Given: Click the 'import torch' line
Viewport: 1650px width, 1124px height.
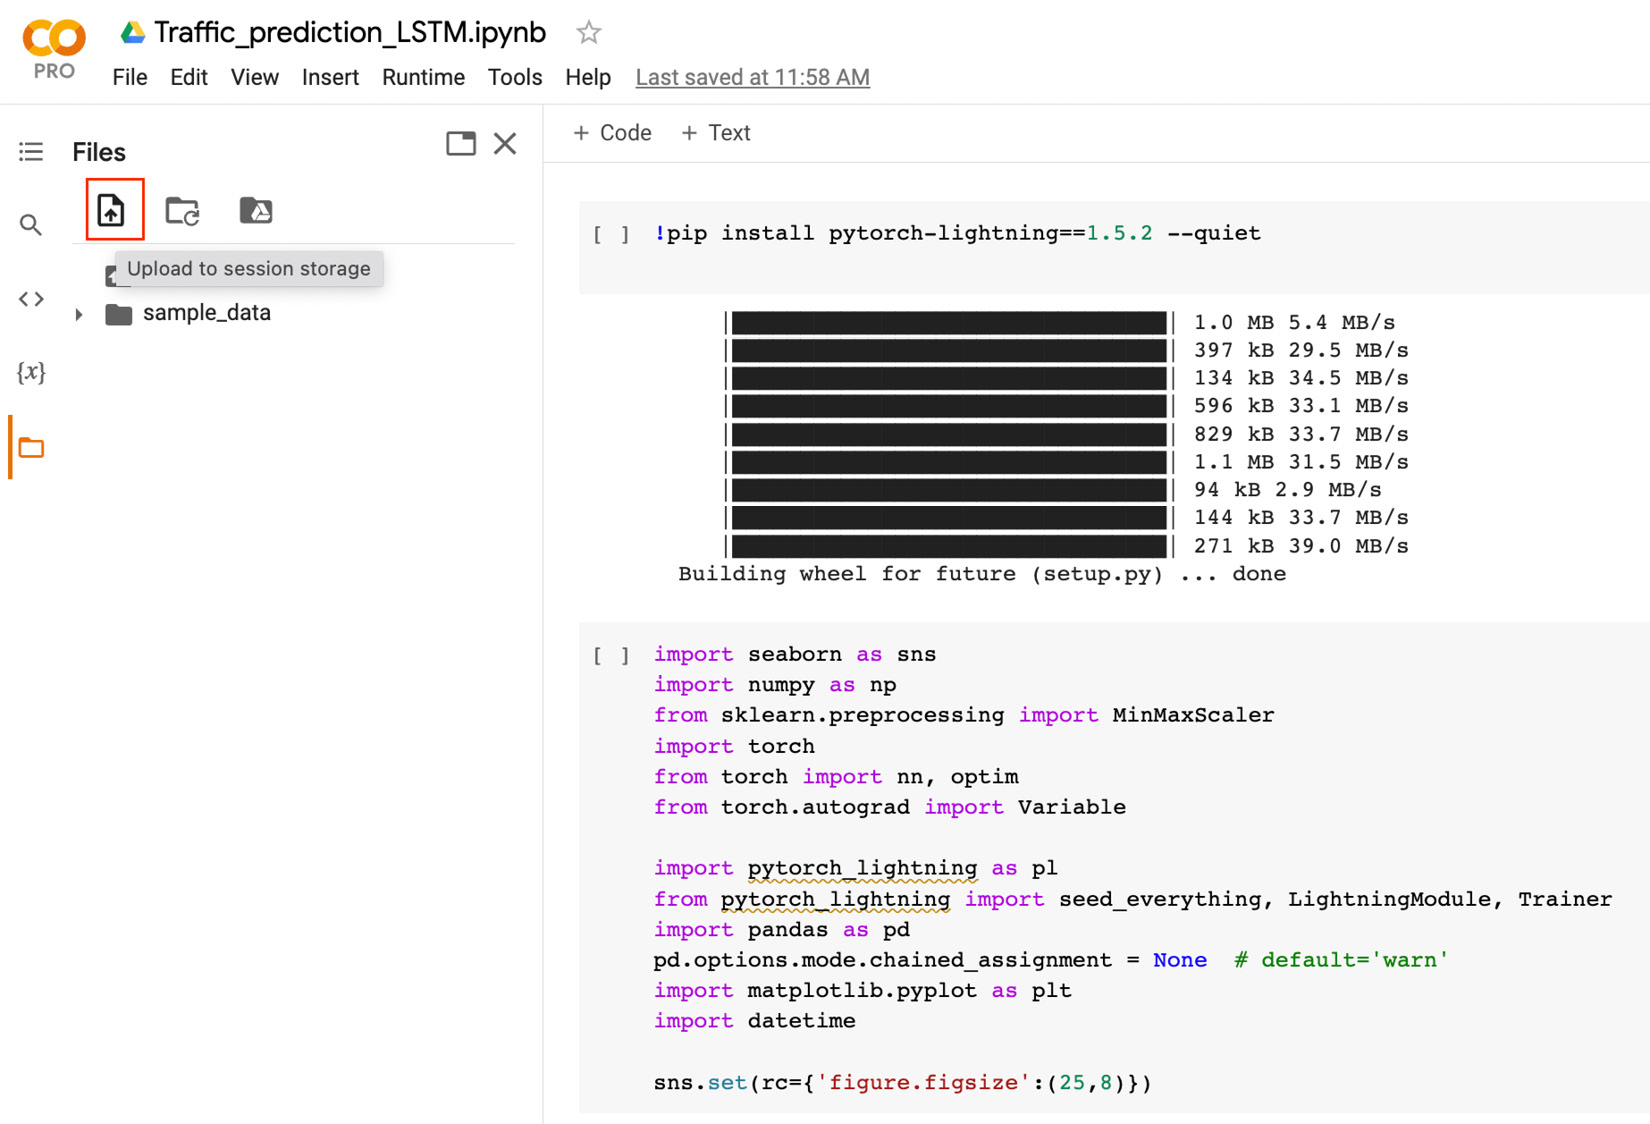Looking at the screenshot, I should [734, 746].
